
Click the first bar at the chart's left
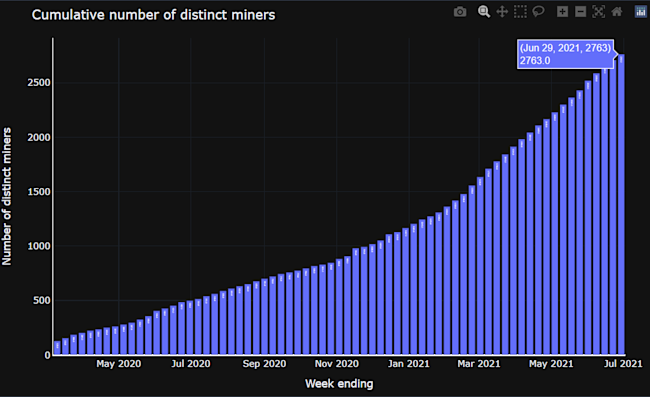pyautogui.click(x=57, y=348)
